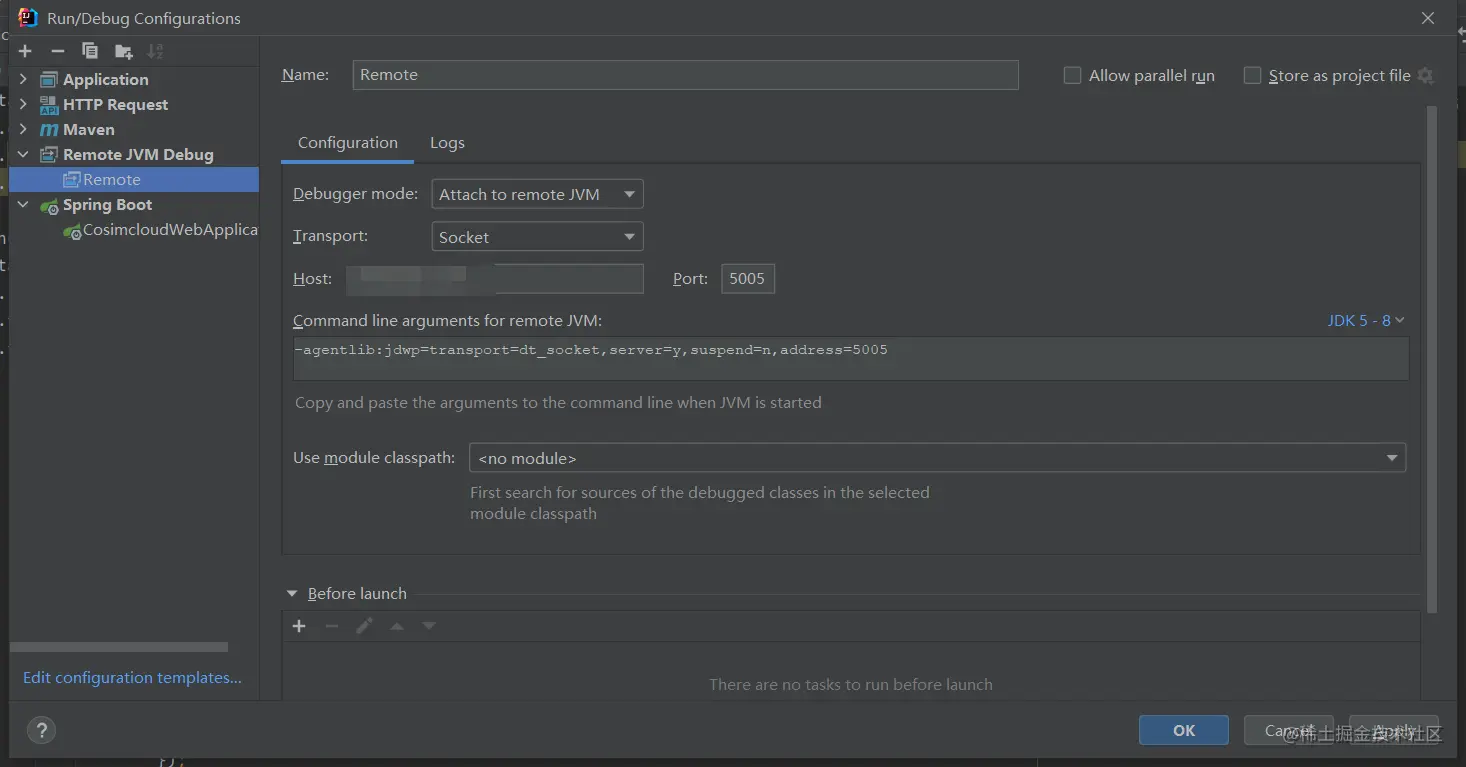Toggle Store as project file checkbox

1252,76
